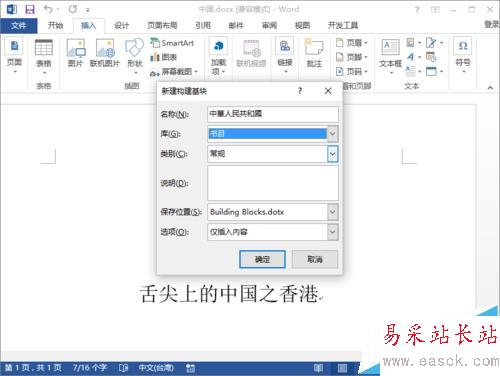
Task: Collapse the ribbon with the caret
Action: tap(490, 88)
